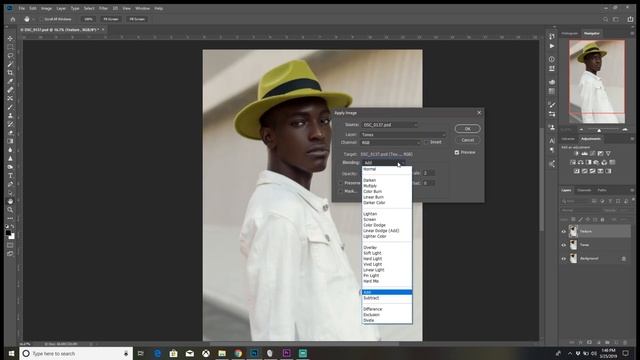Open Microsoft Store from taskbar

[x=173, y=353]
